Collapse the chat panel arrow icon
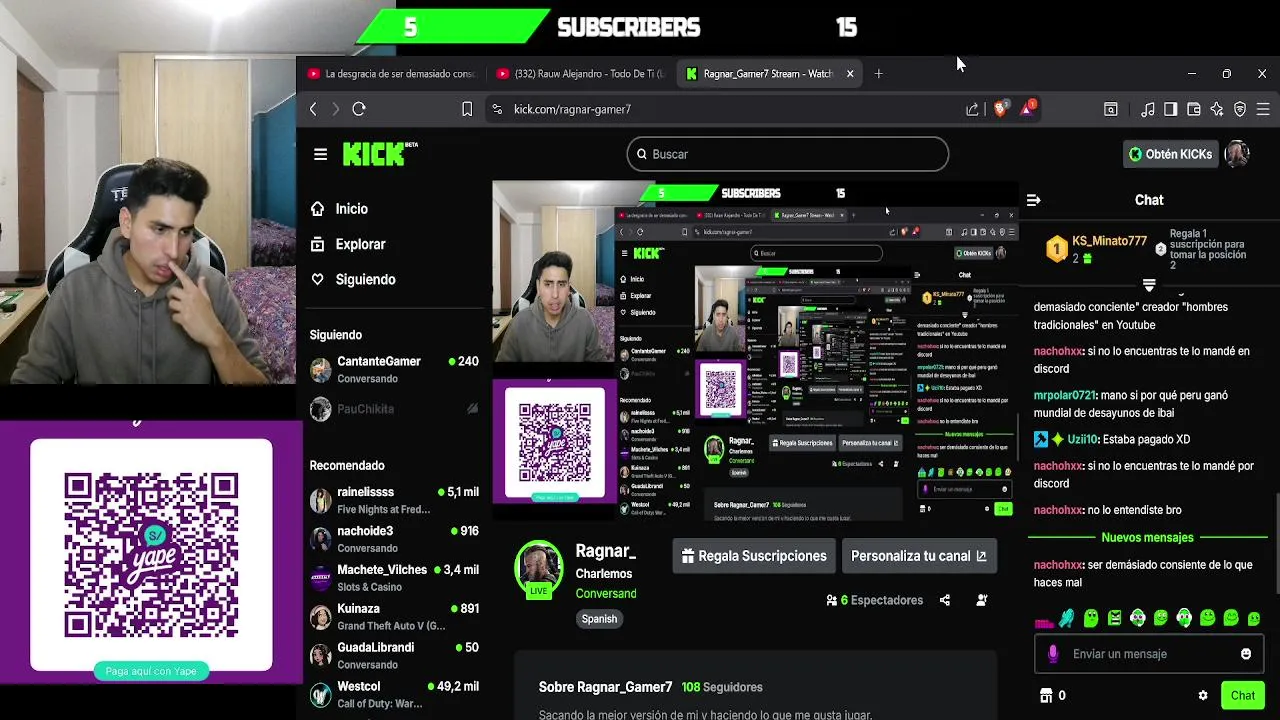 tap(1033, 200)
